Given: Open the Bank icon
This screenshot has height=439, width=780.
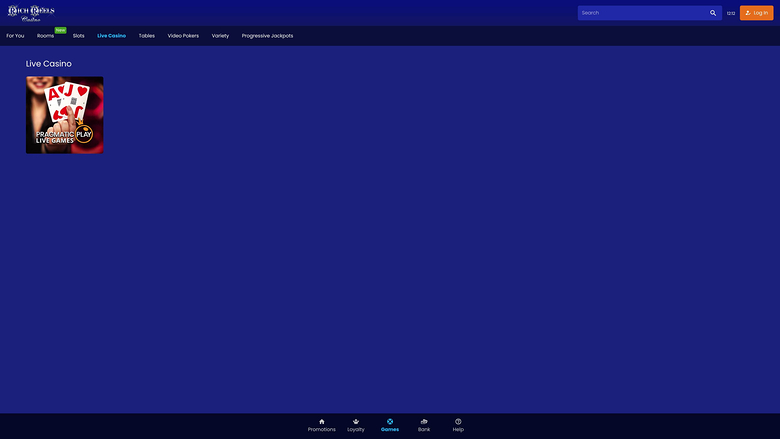Looking at the screenshot, I should coord(424,421).
